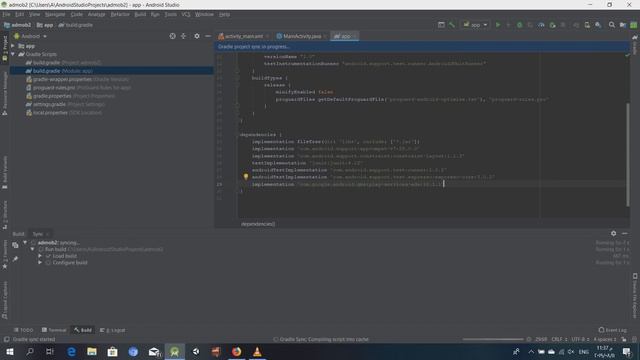
Task: Toggle the read-only lock icon in status bar
Action: click(624, 339)
